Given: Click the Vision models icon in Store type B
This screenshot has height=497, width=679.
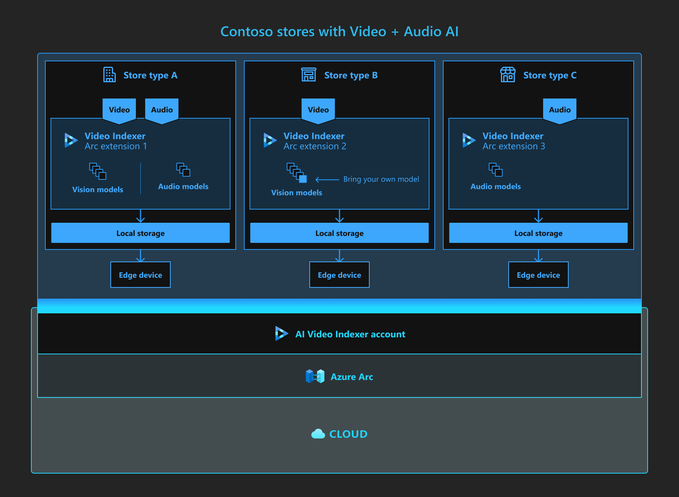Looking at the screenshot, I should (297, 173).
